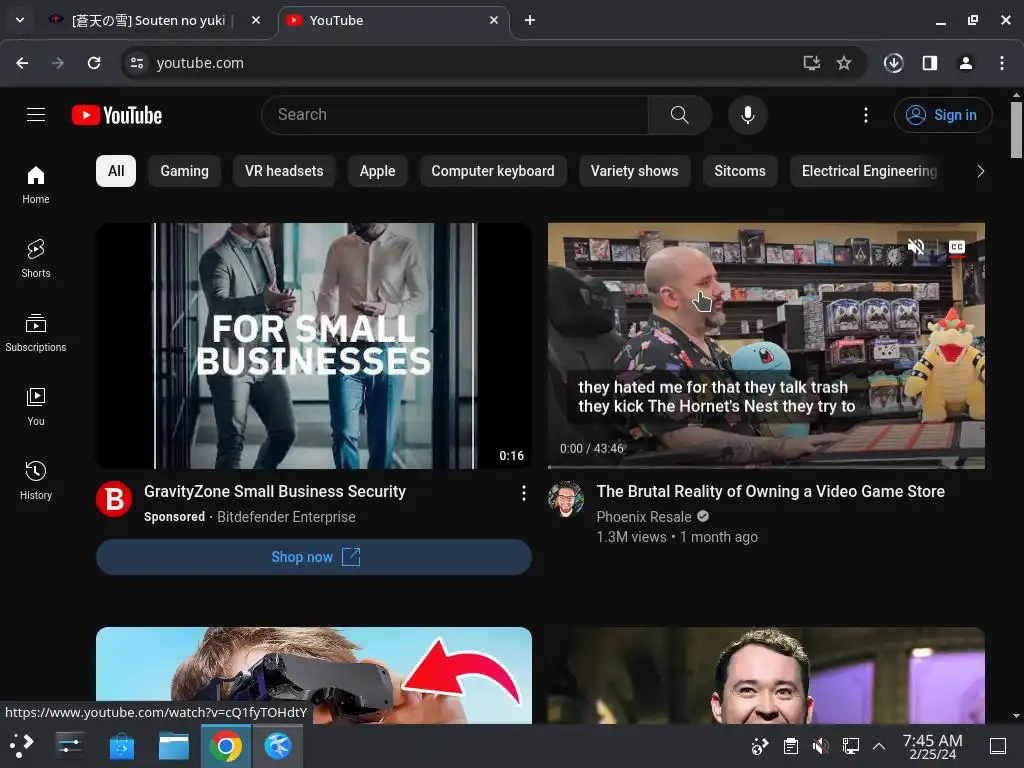Start voice search with microphone icon
Screen dimensions: 1024x768
(748, 115)
